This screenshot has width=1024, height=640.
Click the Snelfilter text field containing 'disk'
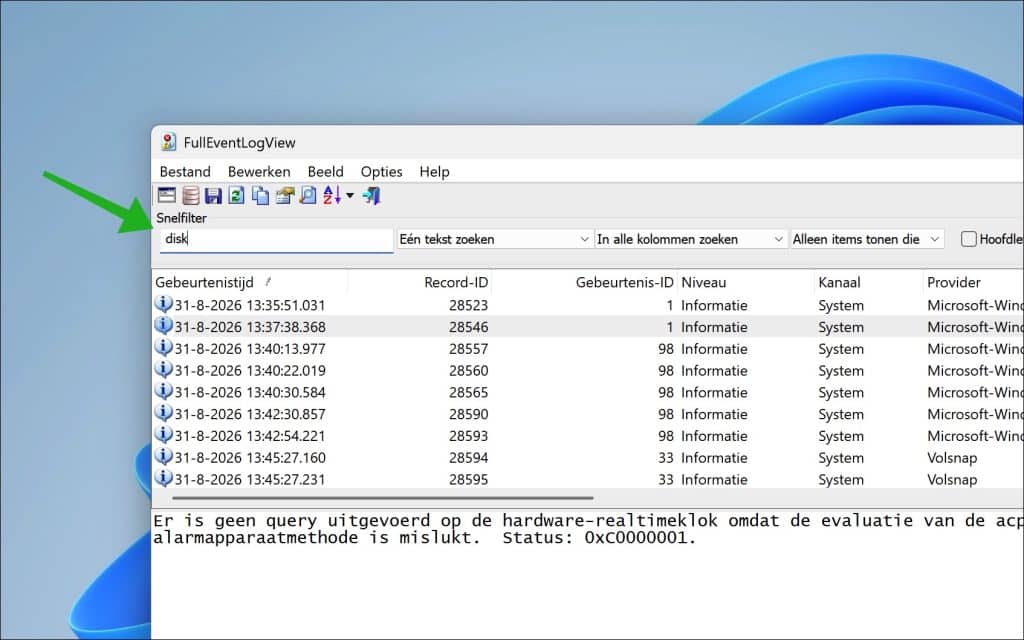276,240
